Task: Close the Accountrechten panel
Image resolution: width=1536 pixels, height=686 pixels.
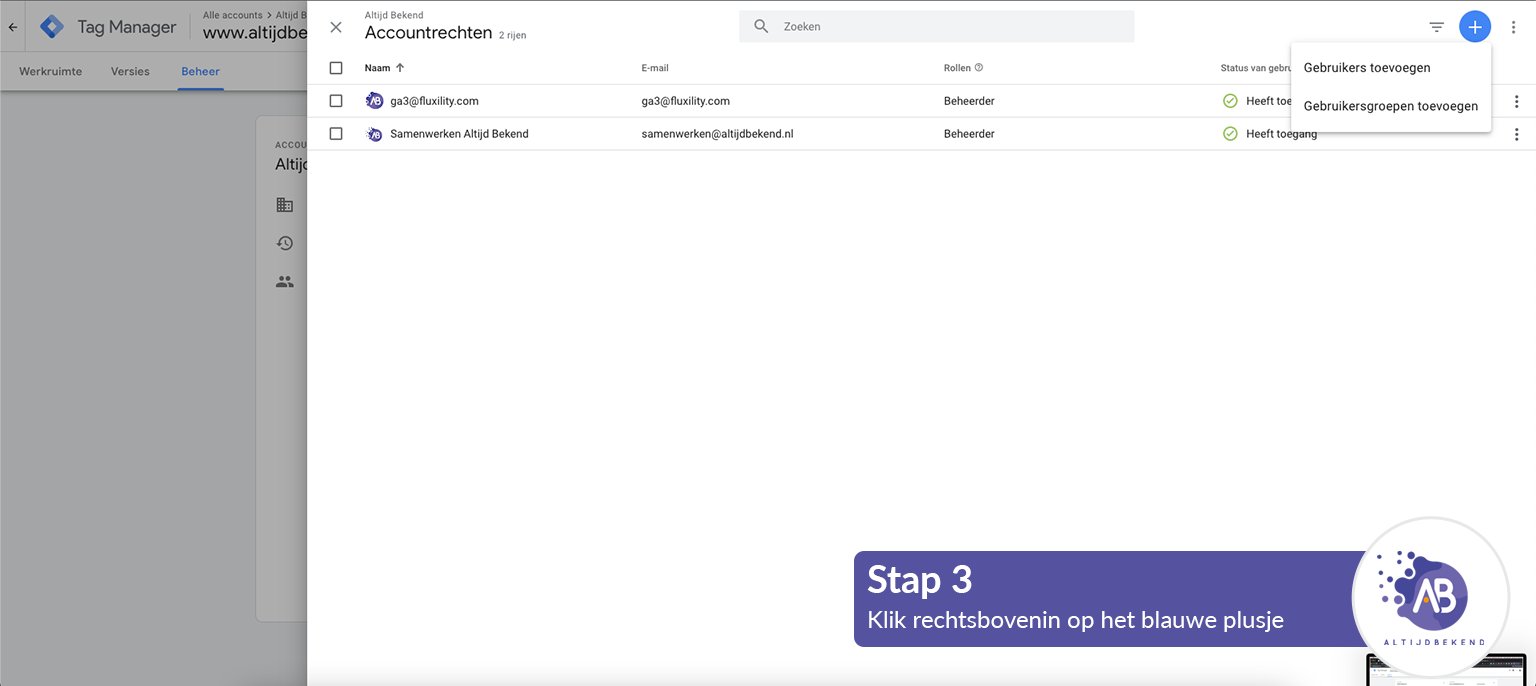Action: point(336,27)
